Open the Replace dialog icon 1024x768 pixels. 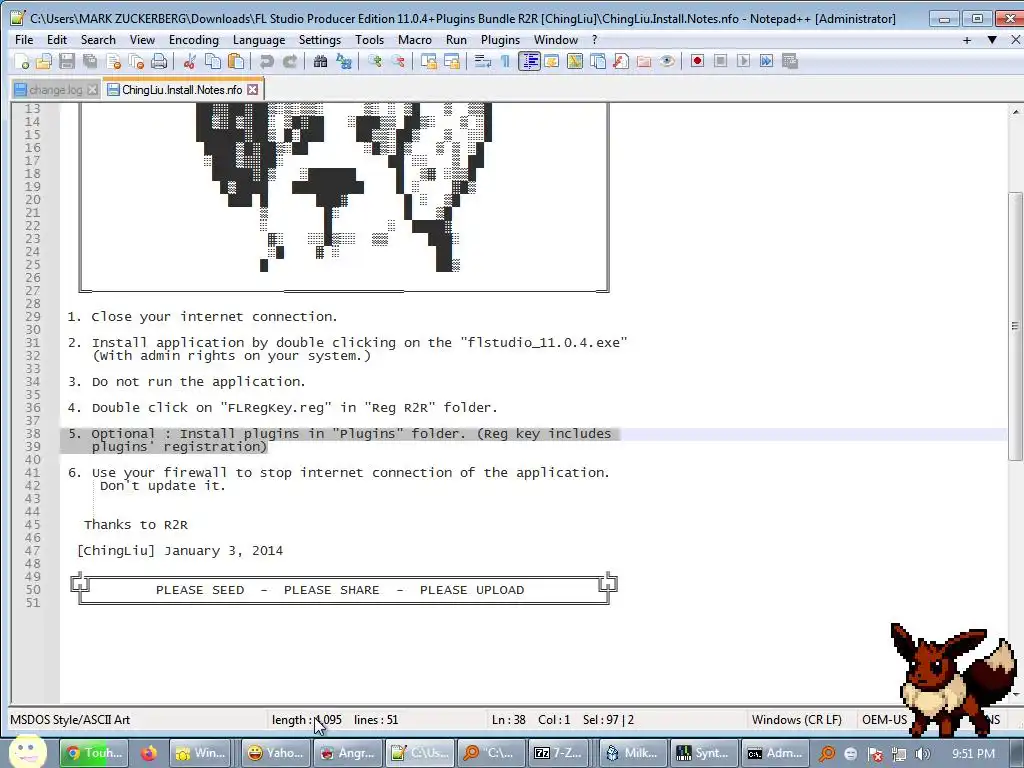click(344, 61)
